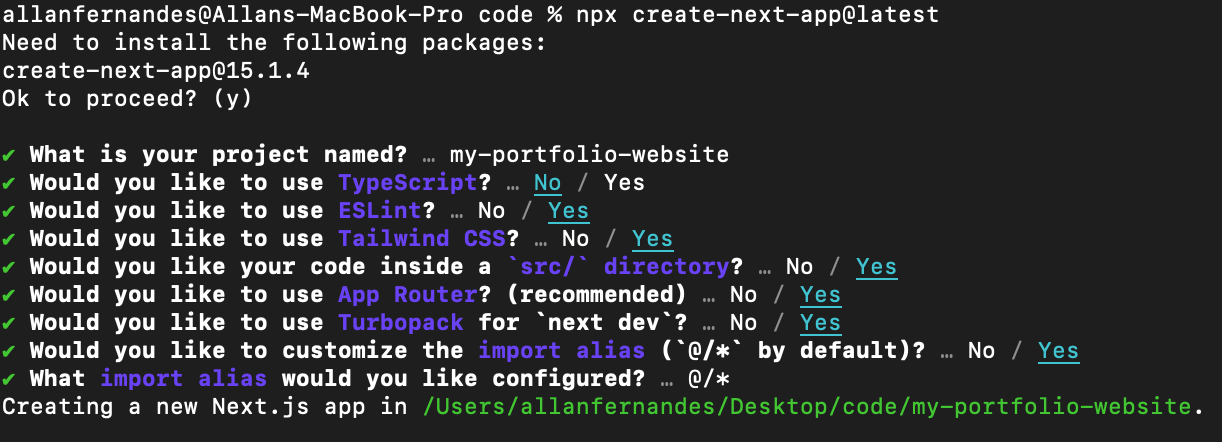Click the underlined 'Yes' for ESLint
1222x442 pixels.
[x=568, y=211]
